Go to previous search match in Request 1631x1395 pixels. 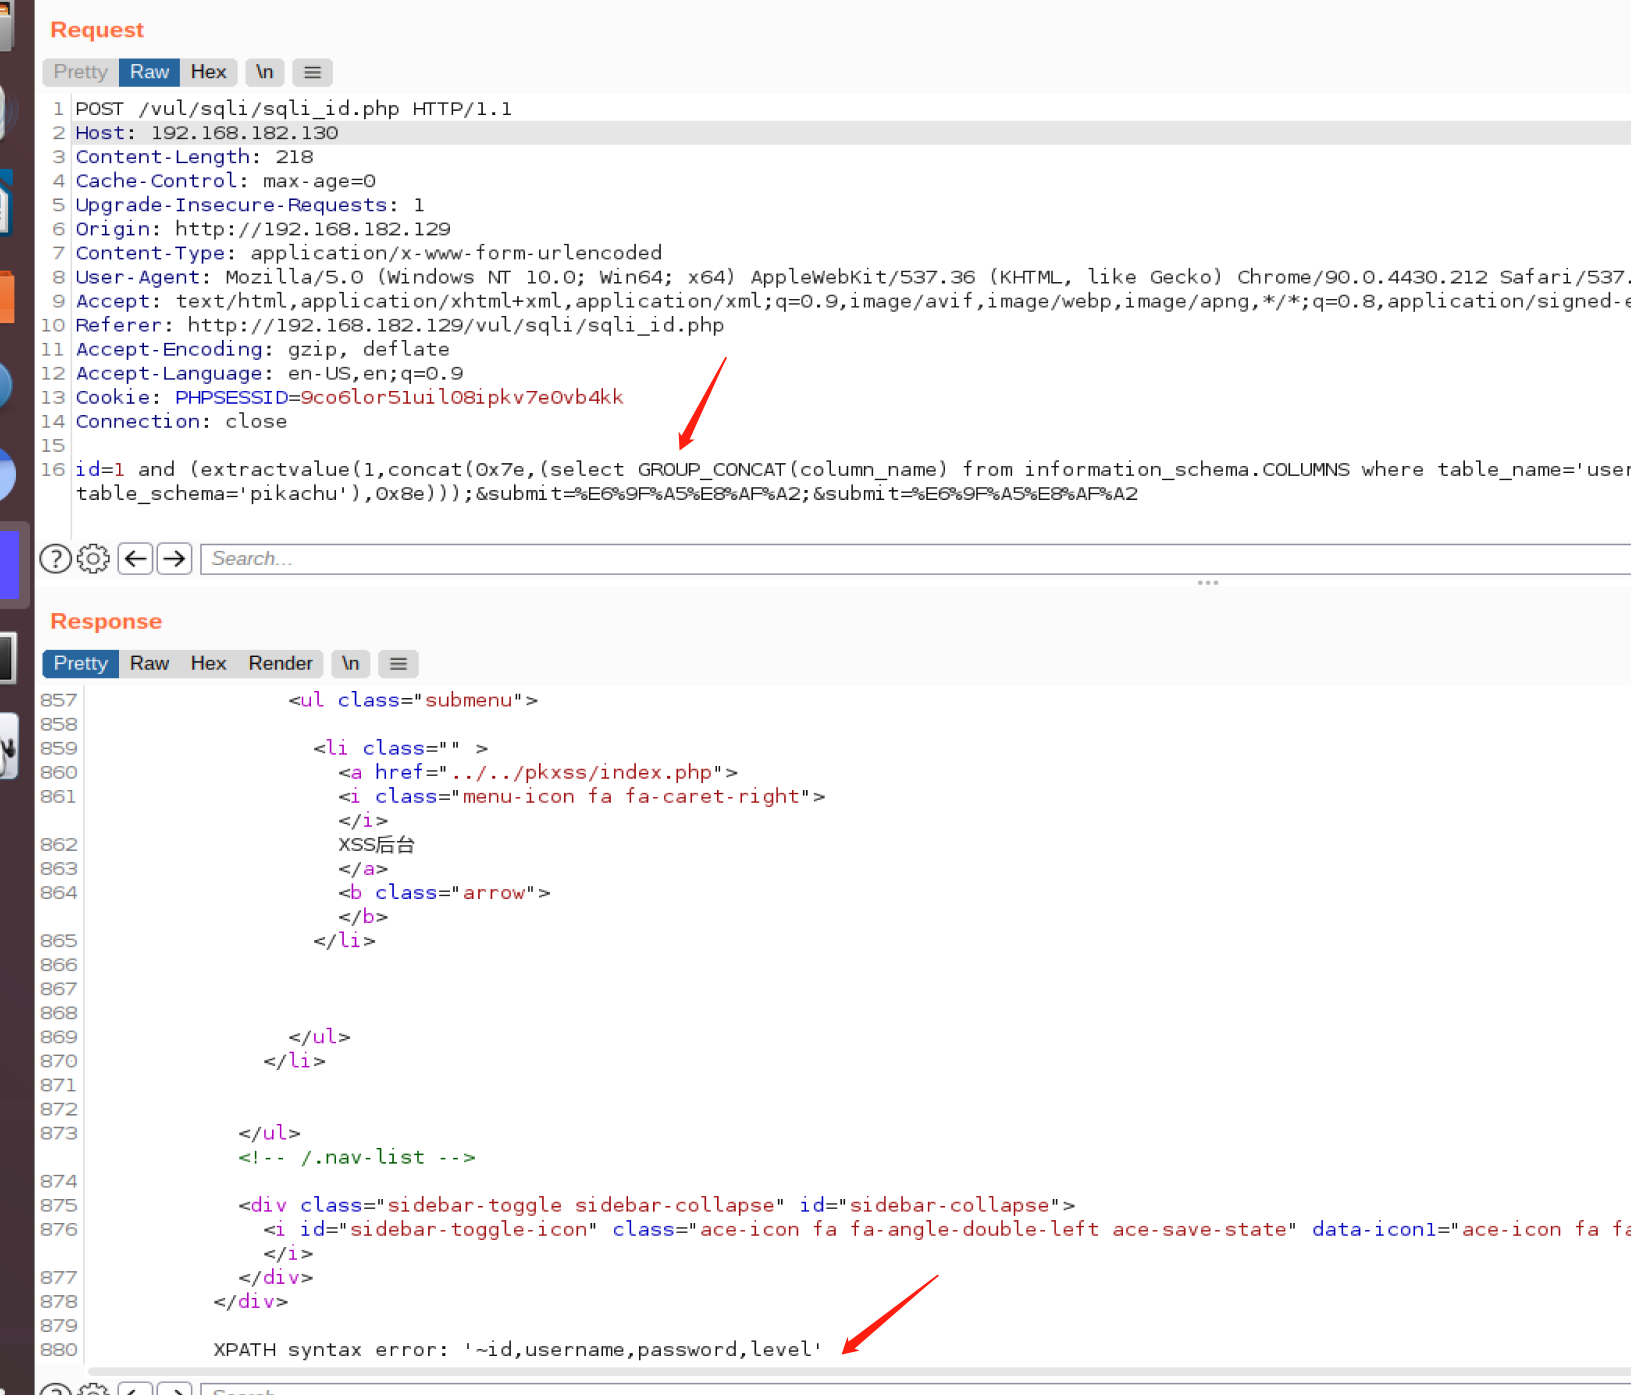coord(136,558)
